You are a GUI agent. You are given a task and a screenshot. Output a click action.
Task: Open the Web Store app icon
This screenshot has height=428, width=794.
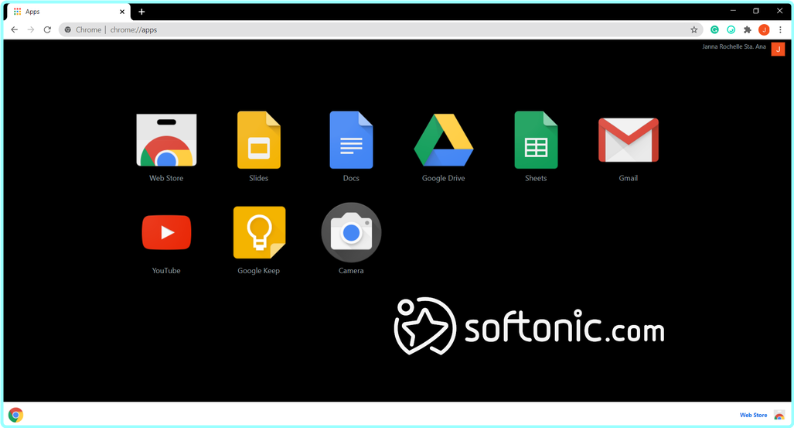166,140
